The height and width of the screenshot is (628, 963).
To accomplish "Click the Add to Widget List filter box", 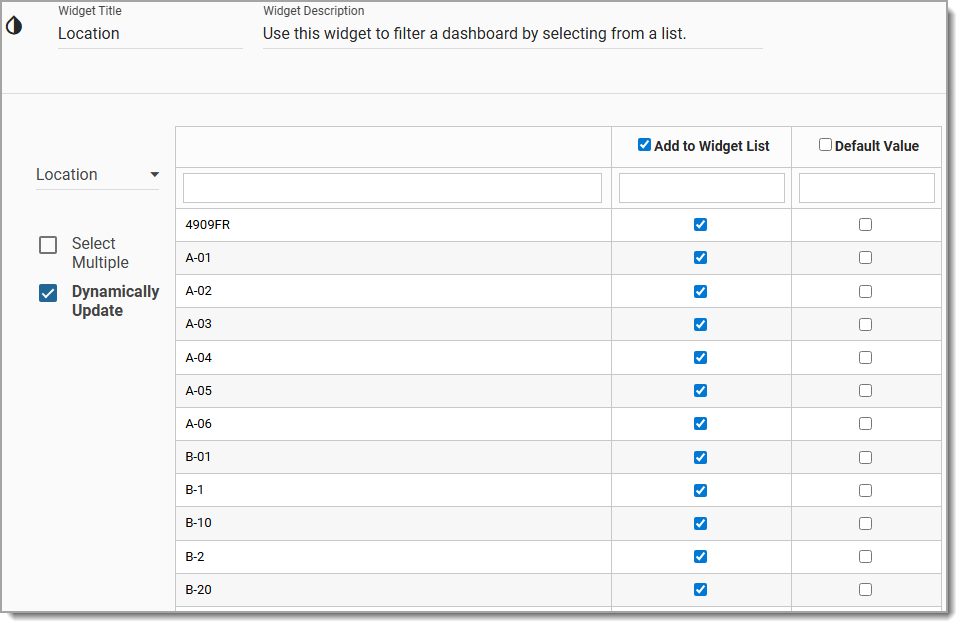I will tap(701, 187).
